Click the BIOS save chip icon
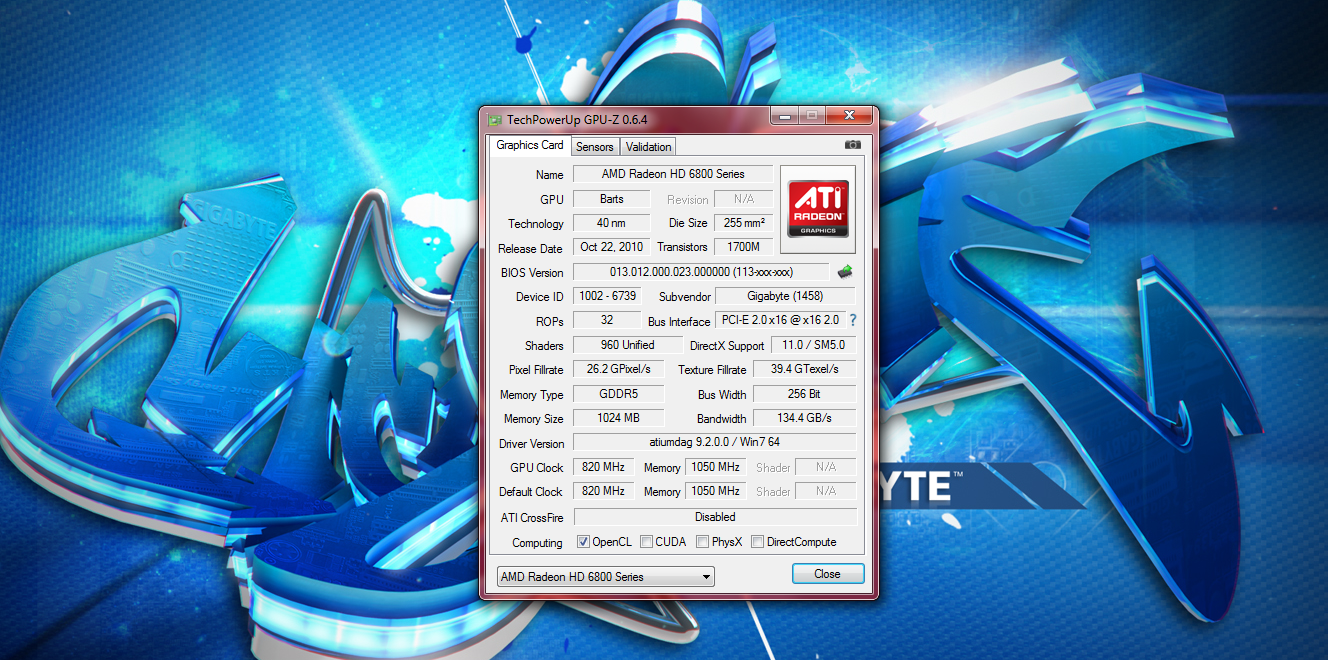 845,272
